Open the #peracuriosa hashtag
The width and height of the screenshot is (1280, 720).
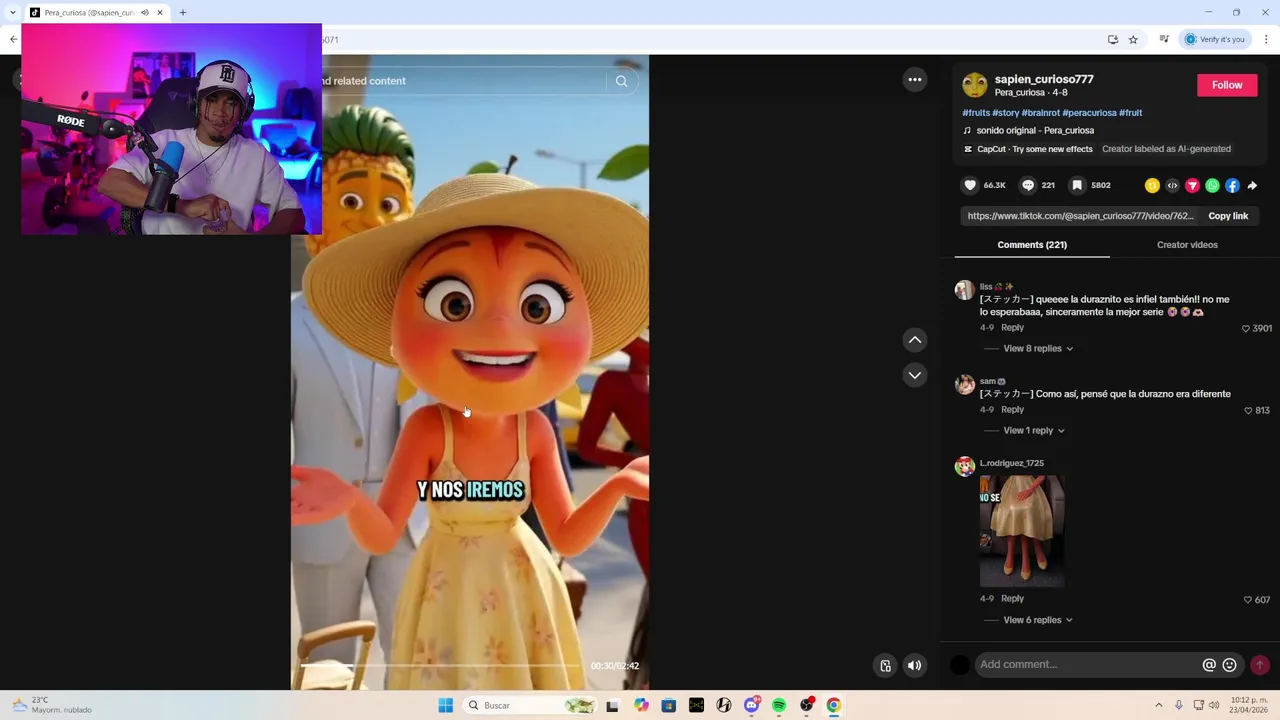[x=1089, y=113]
